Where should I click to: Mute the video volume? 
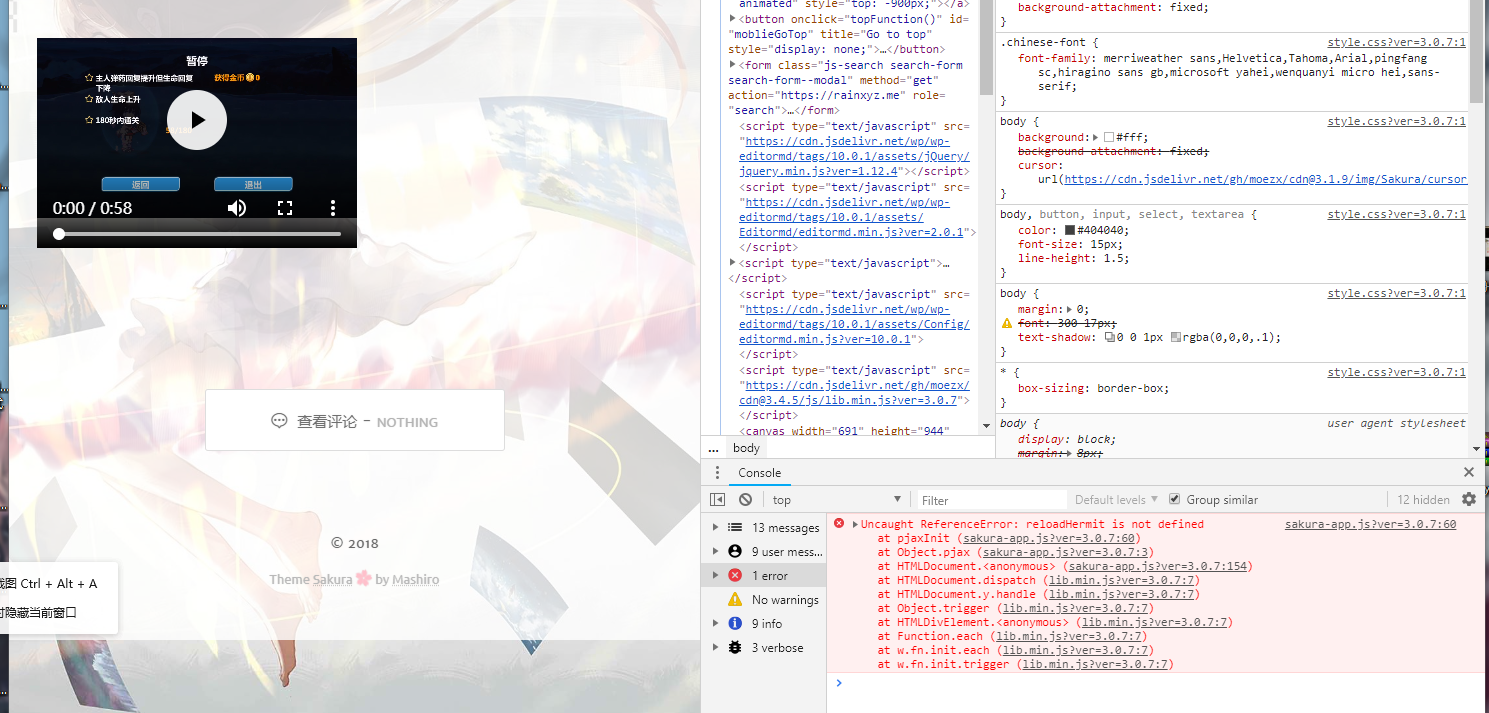point(237,208)
